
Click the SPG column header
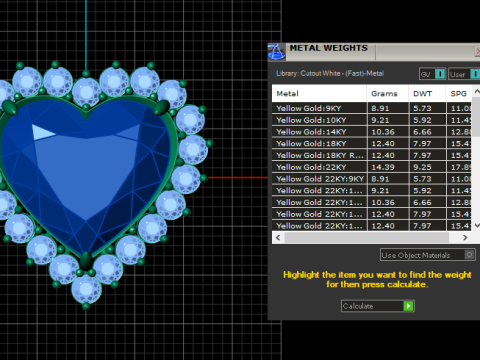[459, 94]
